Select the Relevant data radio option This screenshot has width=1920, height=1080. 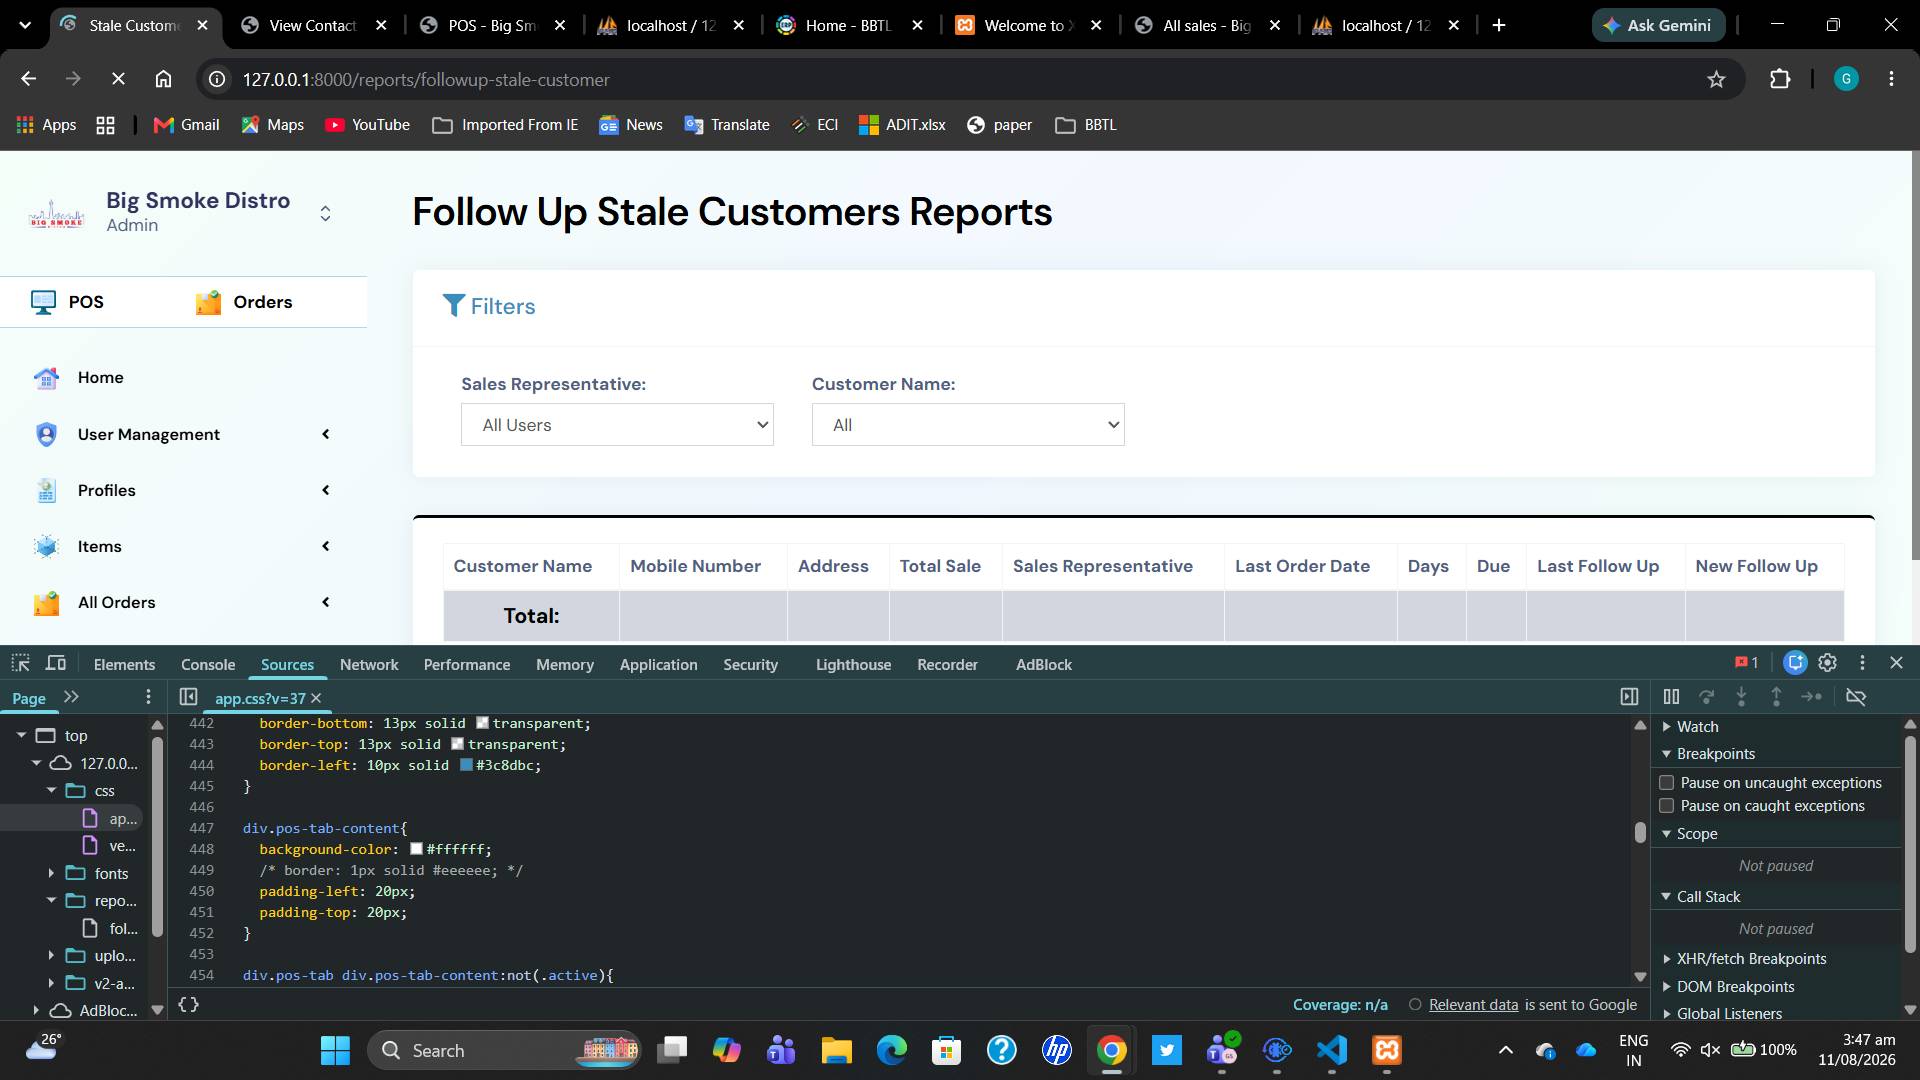[x=1415, y=1004]
